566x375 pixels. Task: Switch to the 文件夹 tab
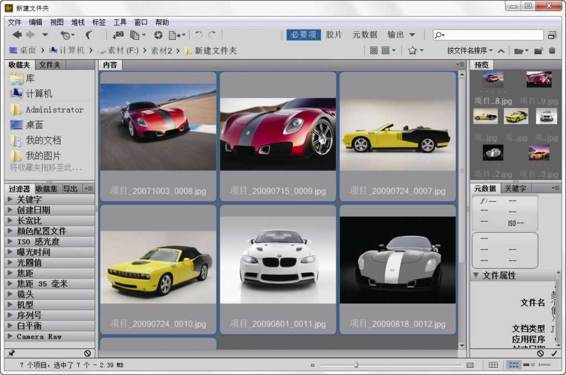(50, 65)
